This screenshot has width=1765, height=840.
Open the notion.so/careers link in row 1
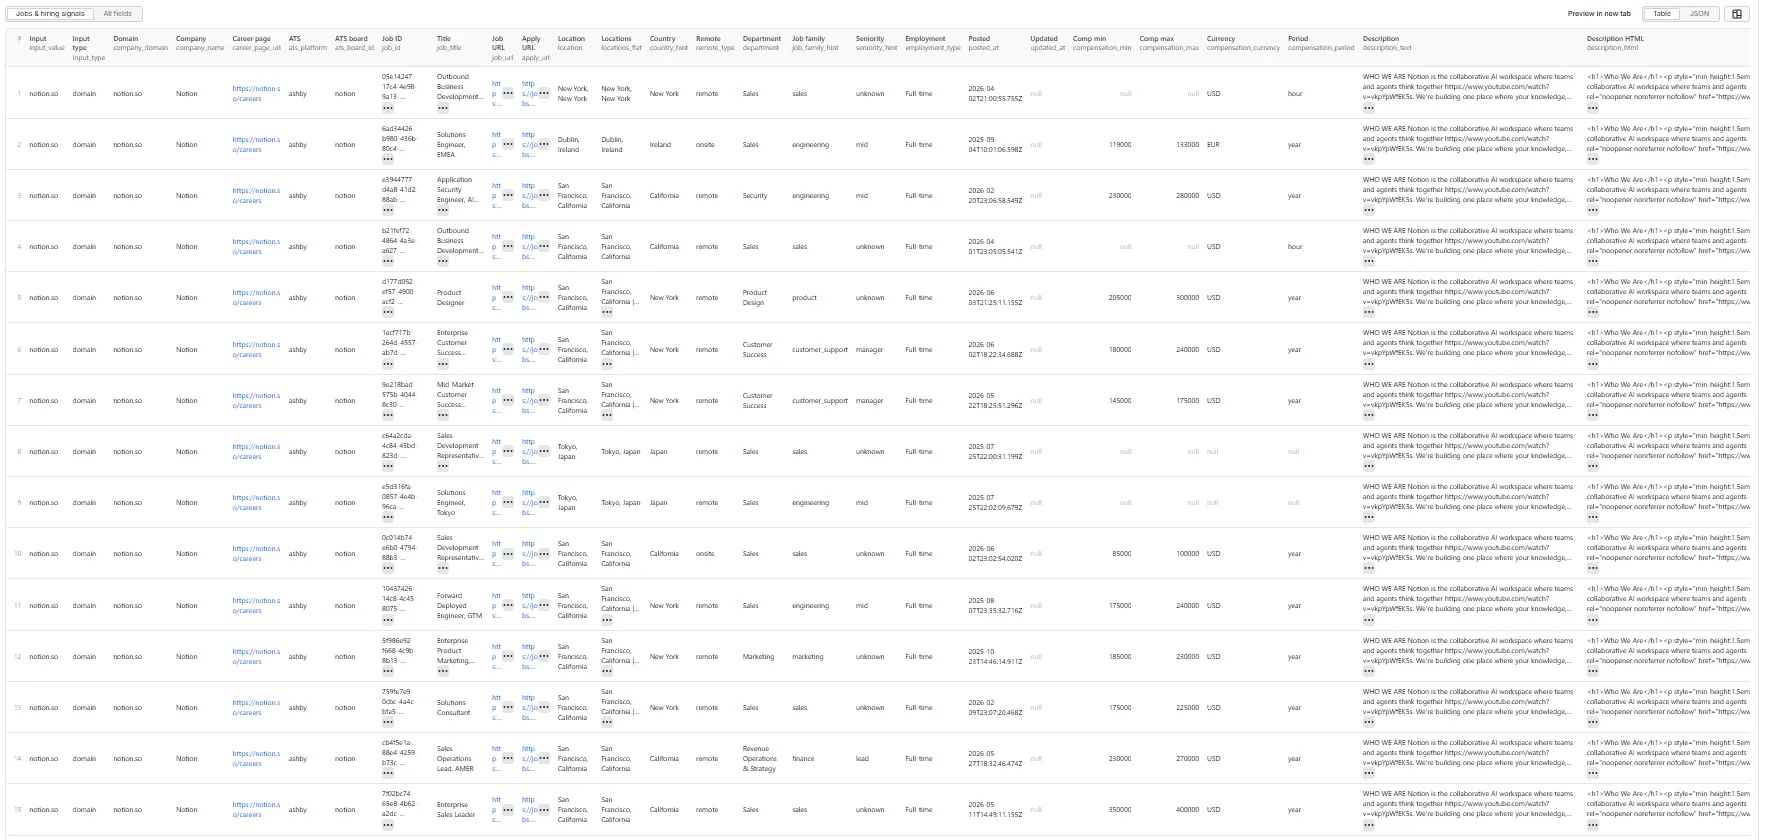click(x=256, y=93)
